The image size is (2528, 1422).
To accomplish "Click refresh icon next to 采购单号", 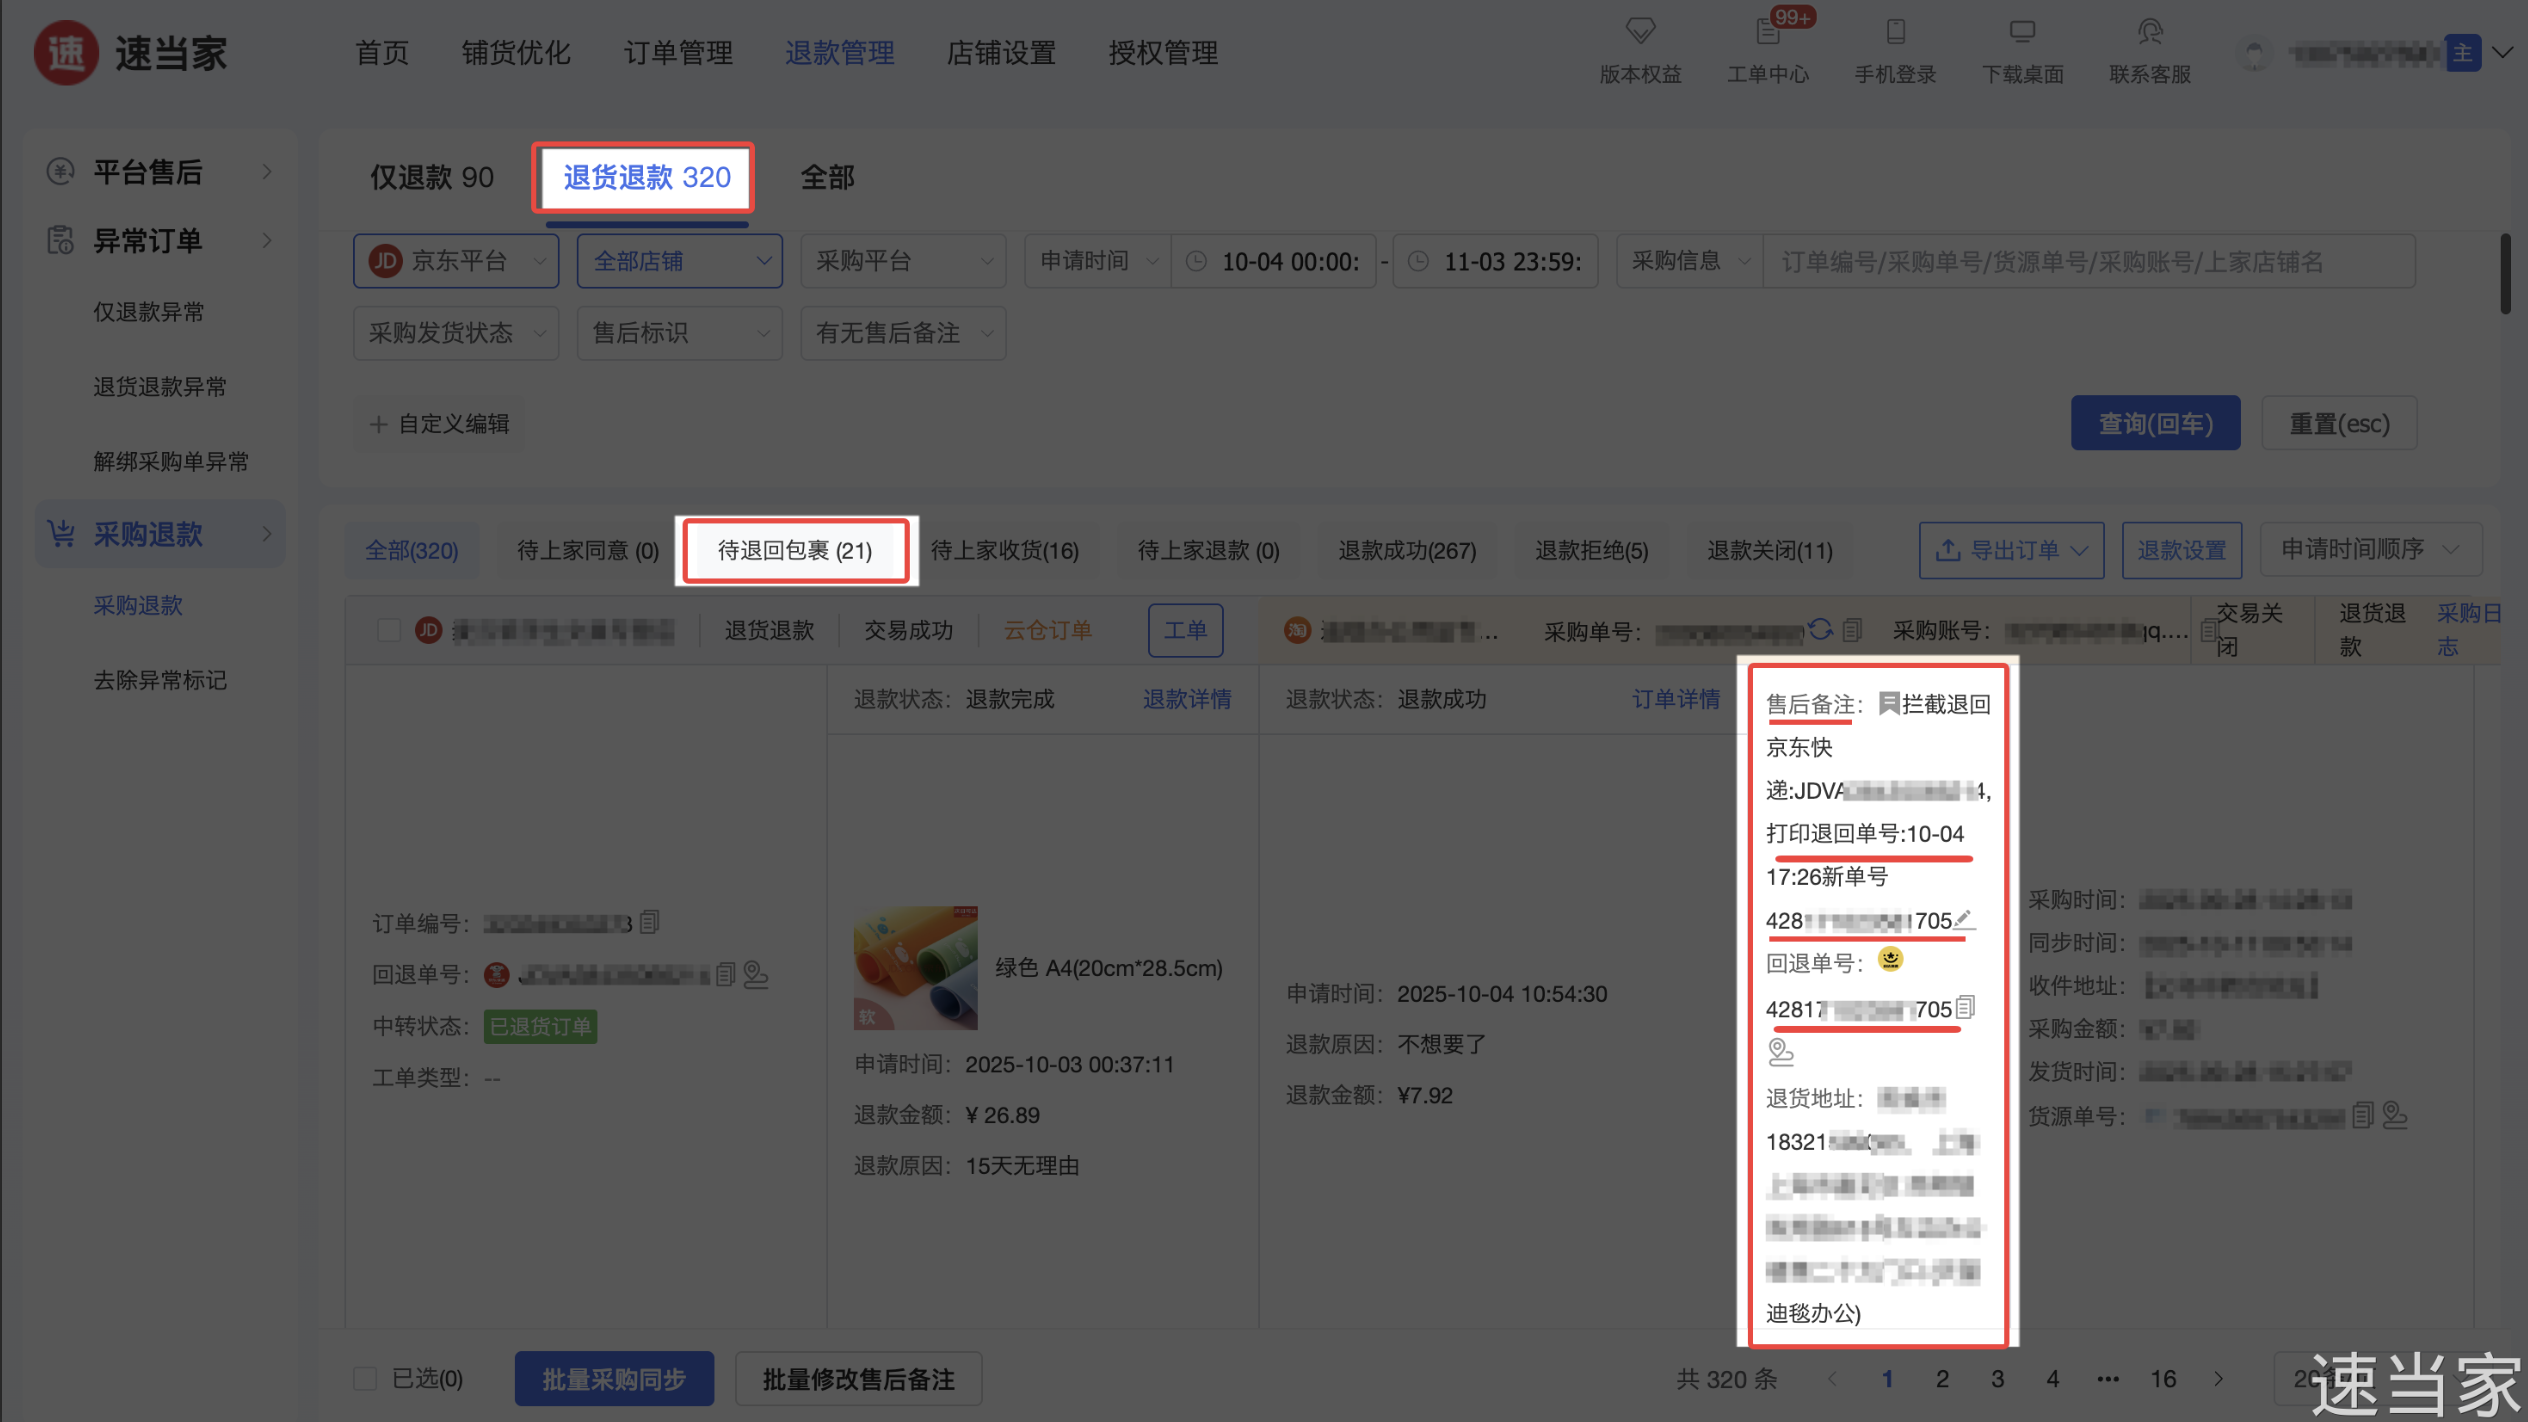I will coord(1820,629).
